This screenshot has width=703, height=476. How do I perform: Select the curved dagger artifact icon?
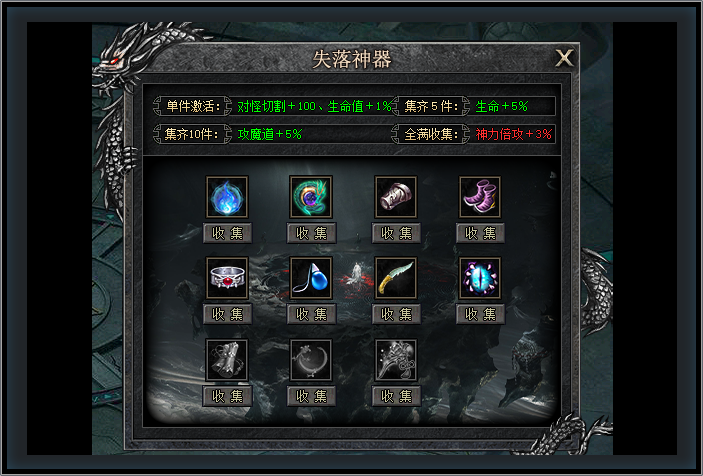(x=395, y=278)
